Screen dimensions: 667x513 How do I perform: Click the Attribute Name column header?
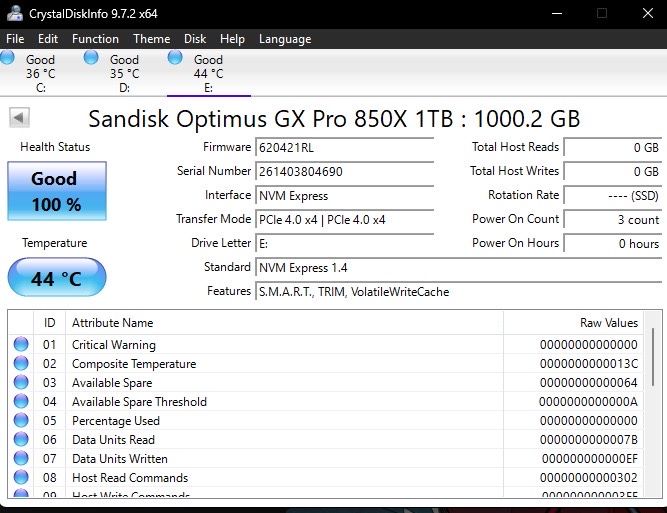pos(284,323)
